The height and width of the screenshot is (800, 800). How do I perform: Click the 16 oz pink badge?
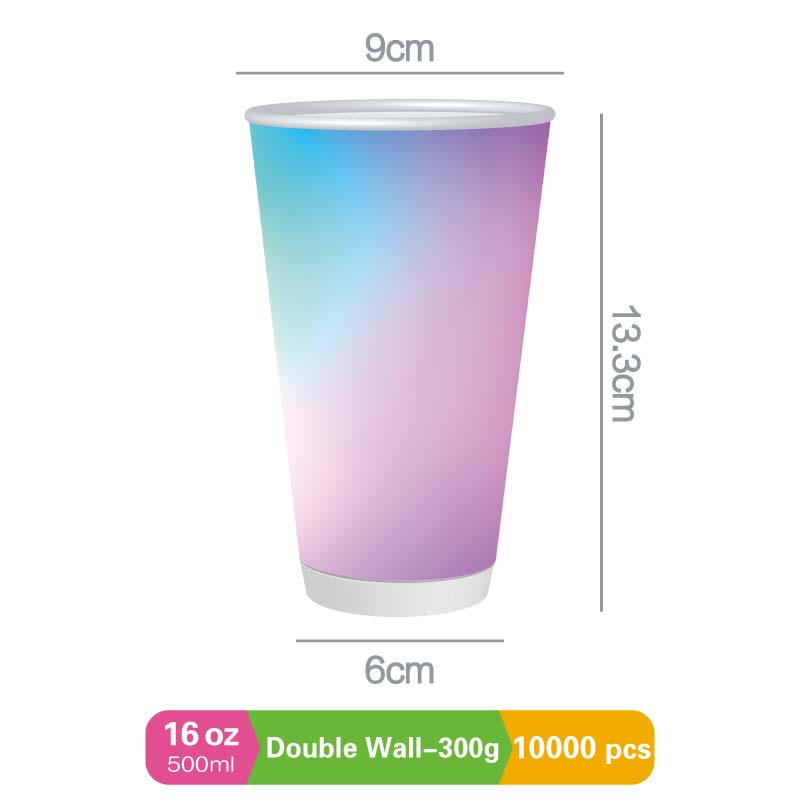coord(202,747)
